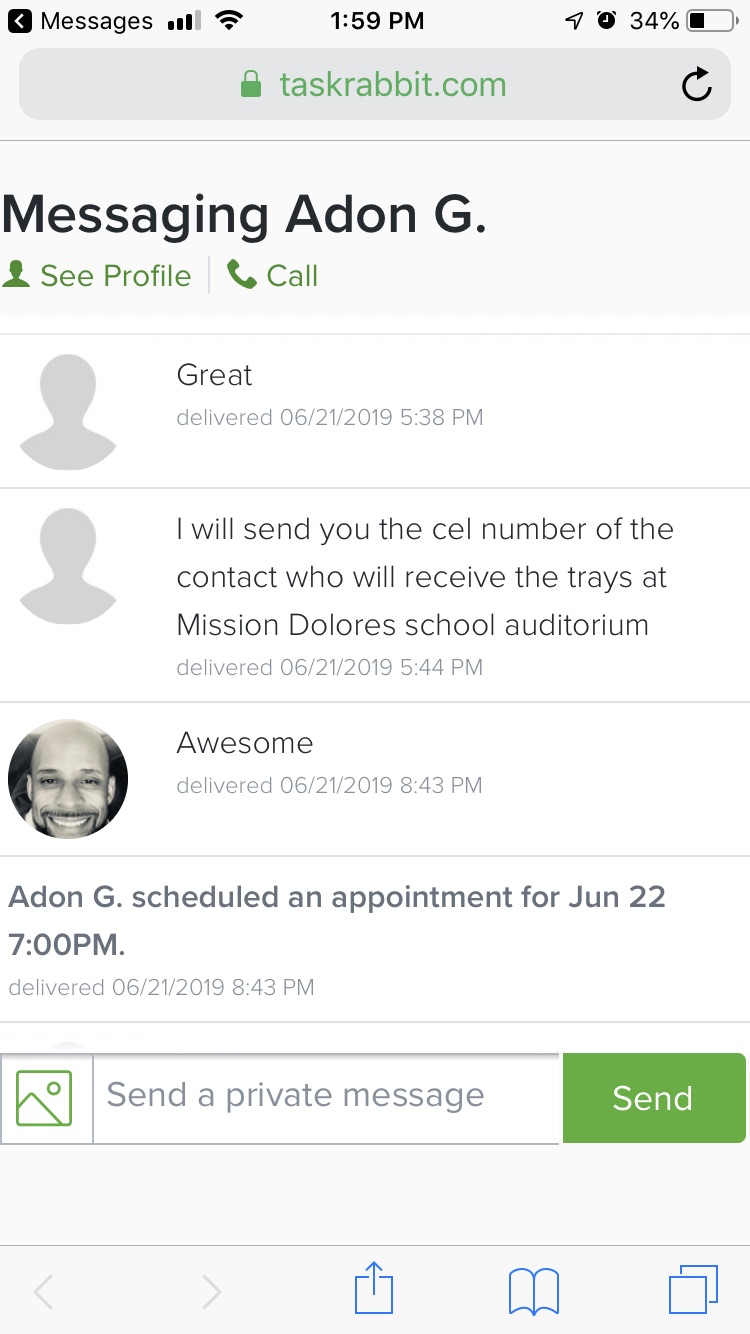Select the "Awesome" message text

pyautogui.click(x=245, y=743)
